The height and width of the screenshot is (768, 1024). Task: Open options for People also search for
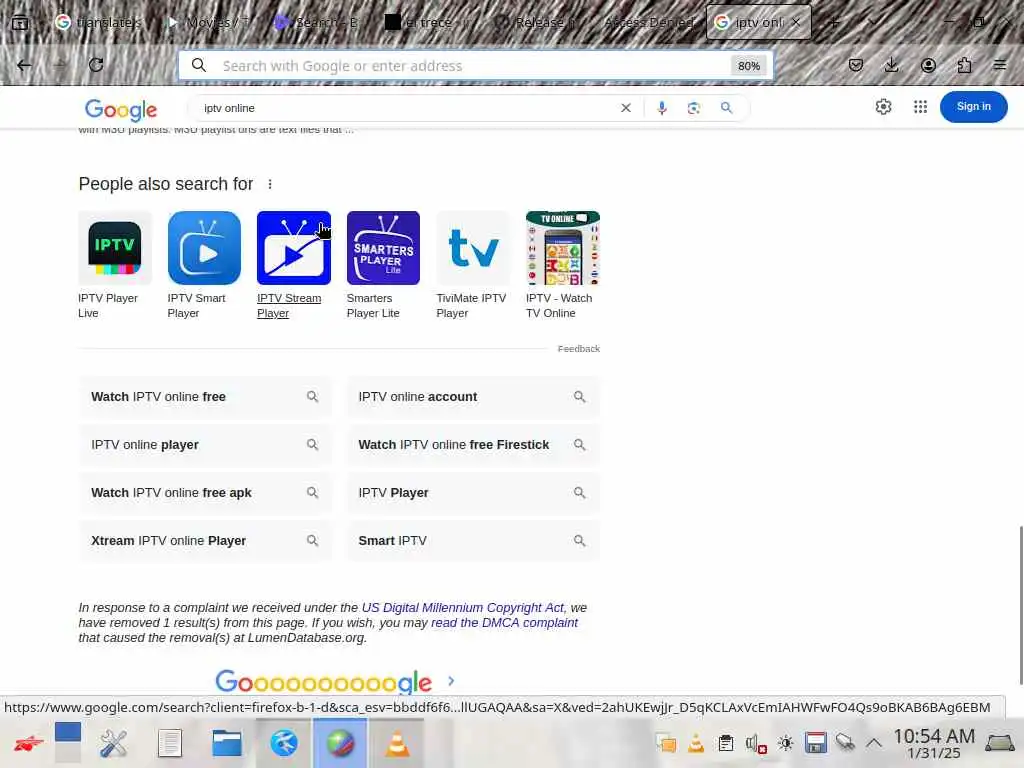[x=270, y=184]
